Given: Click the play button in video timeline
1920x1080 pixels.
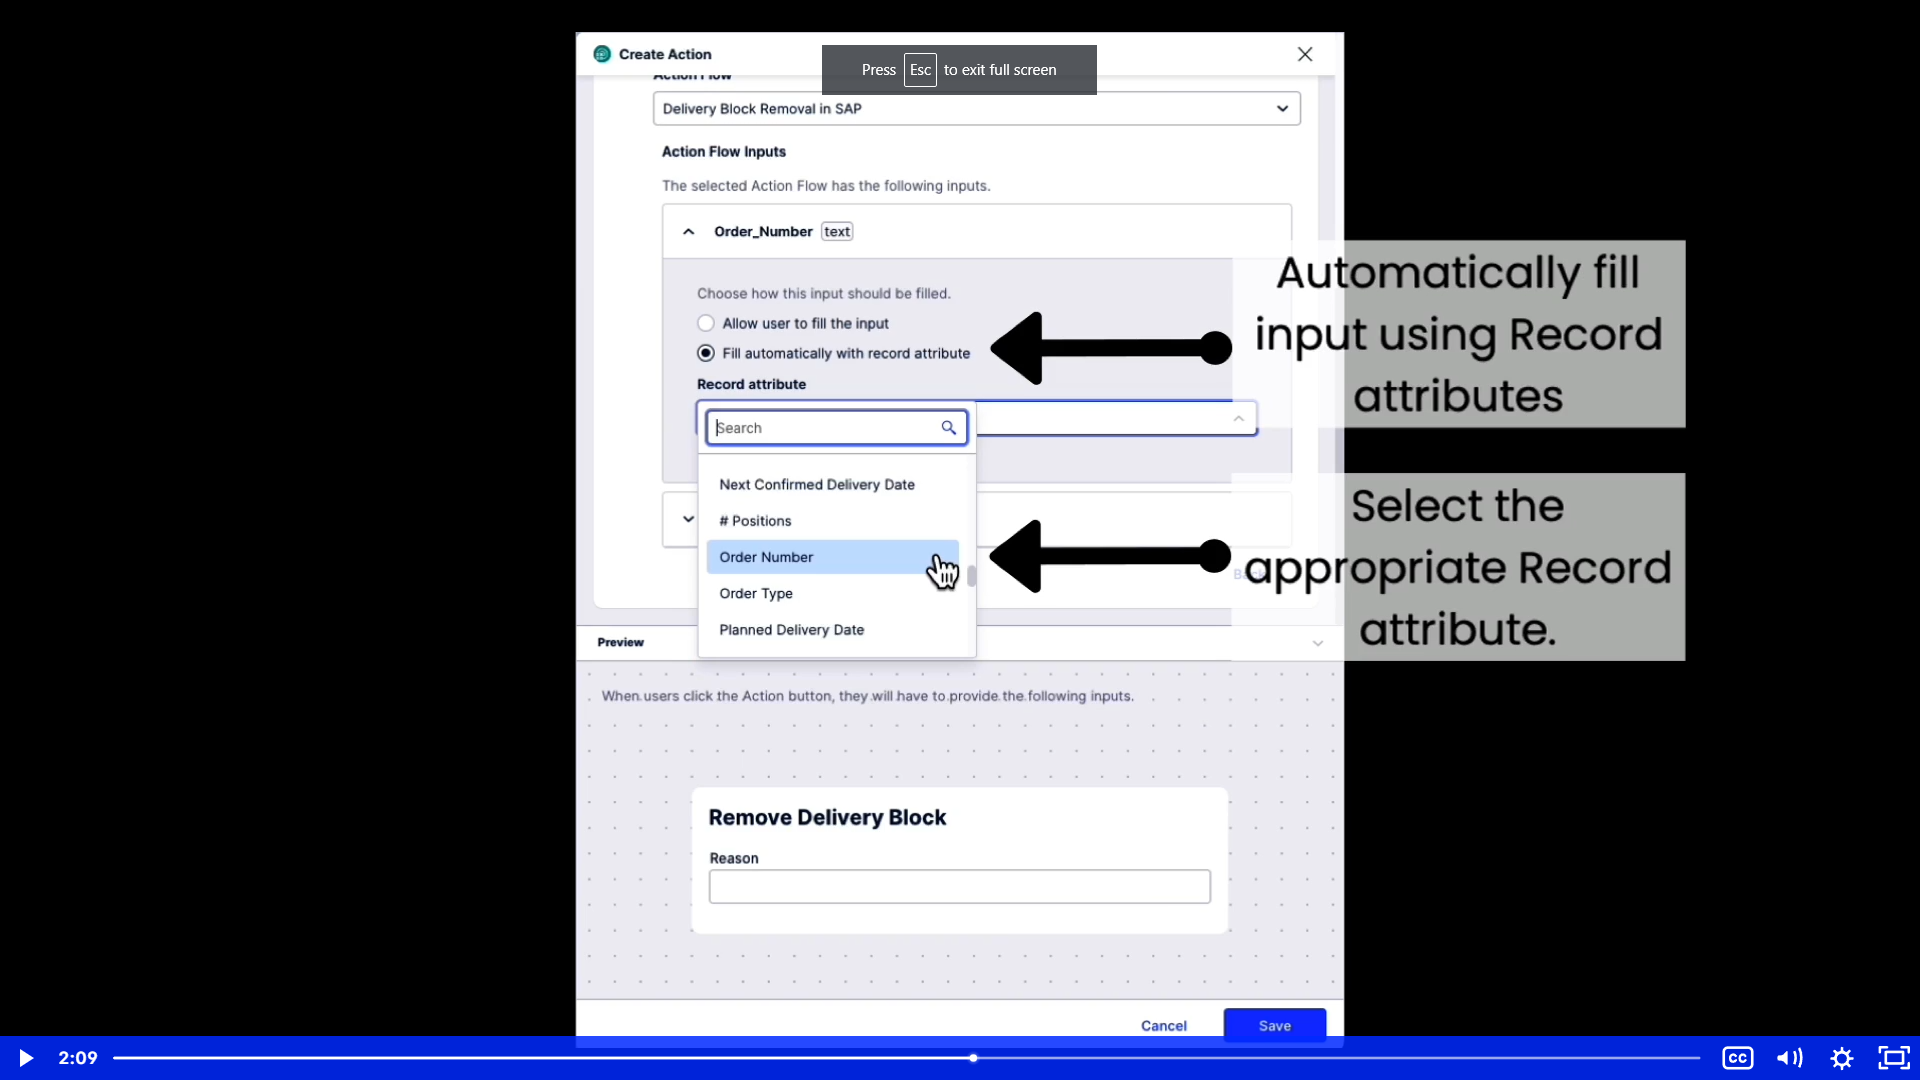Looking at the screenshot, I should tap(24, 1056).
